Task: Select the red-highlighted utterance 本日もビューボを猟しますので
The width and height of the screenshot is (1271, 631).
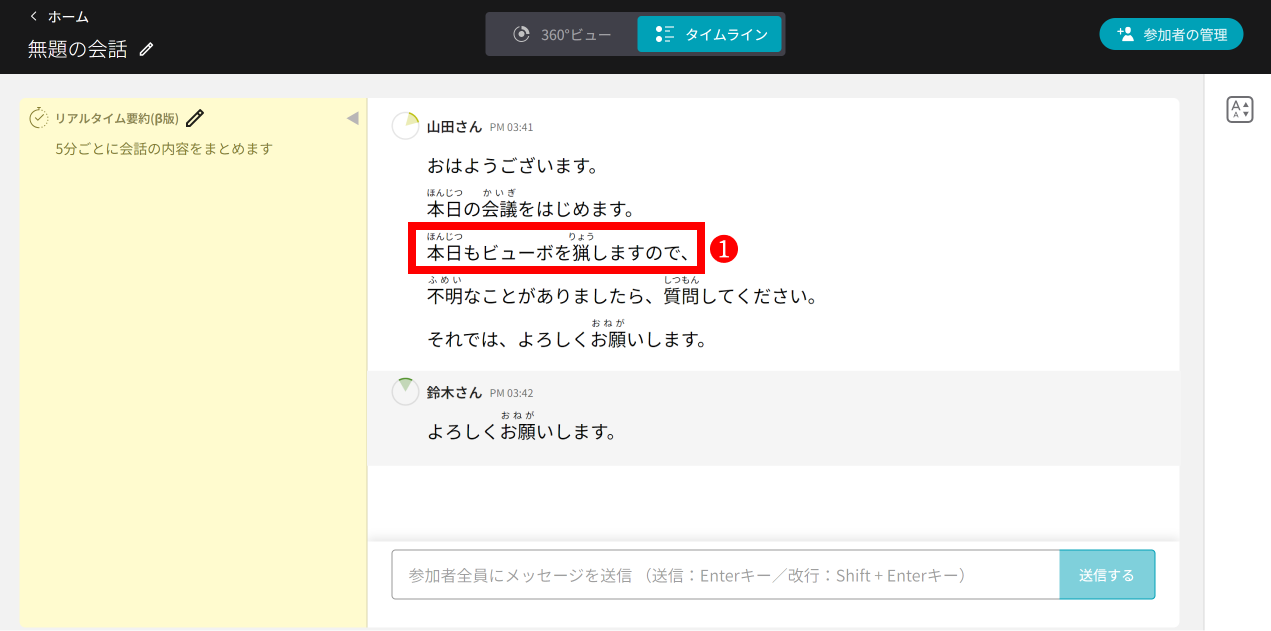Action: click(x=556, y=250)
